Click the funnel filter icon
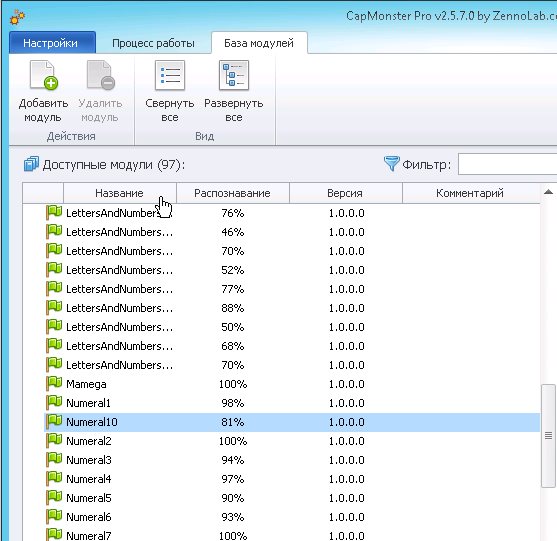Screen dimensions: 557x541 point(391,164)
